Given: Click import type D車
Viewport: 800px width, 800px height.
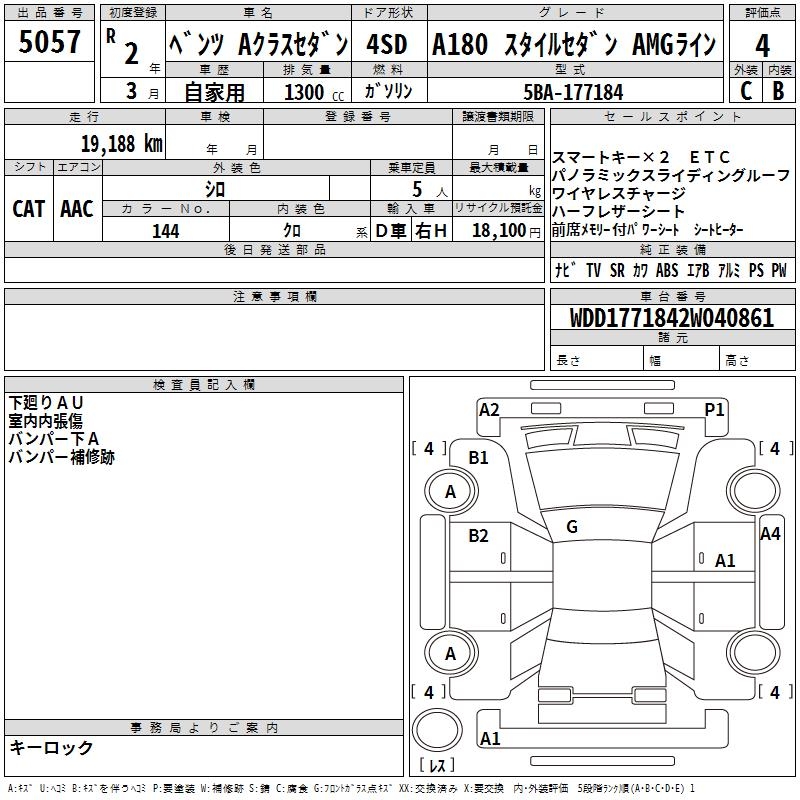Looking at the screenshot, I should pos(391,231).
